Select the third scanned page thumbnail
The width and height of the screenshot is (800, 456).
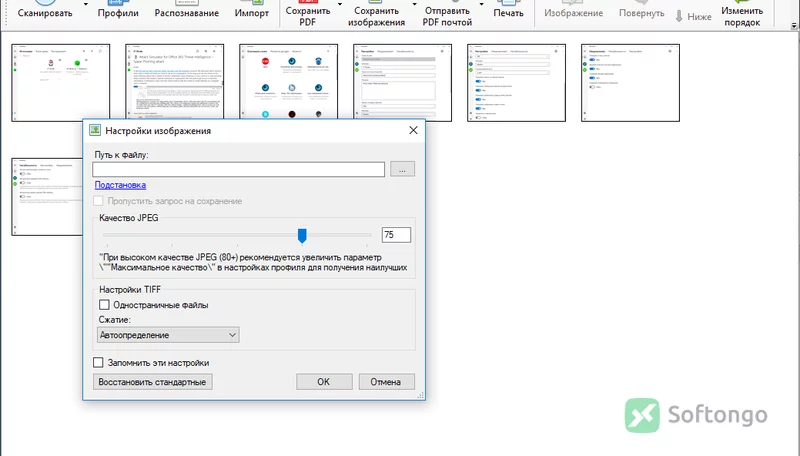[288, 83]
